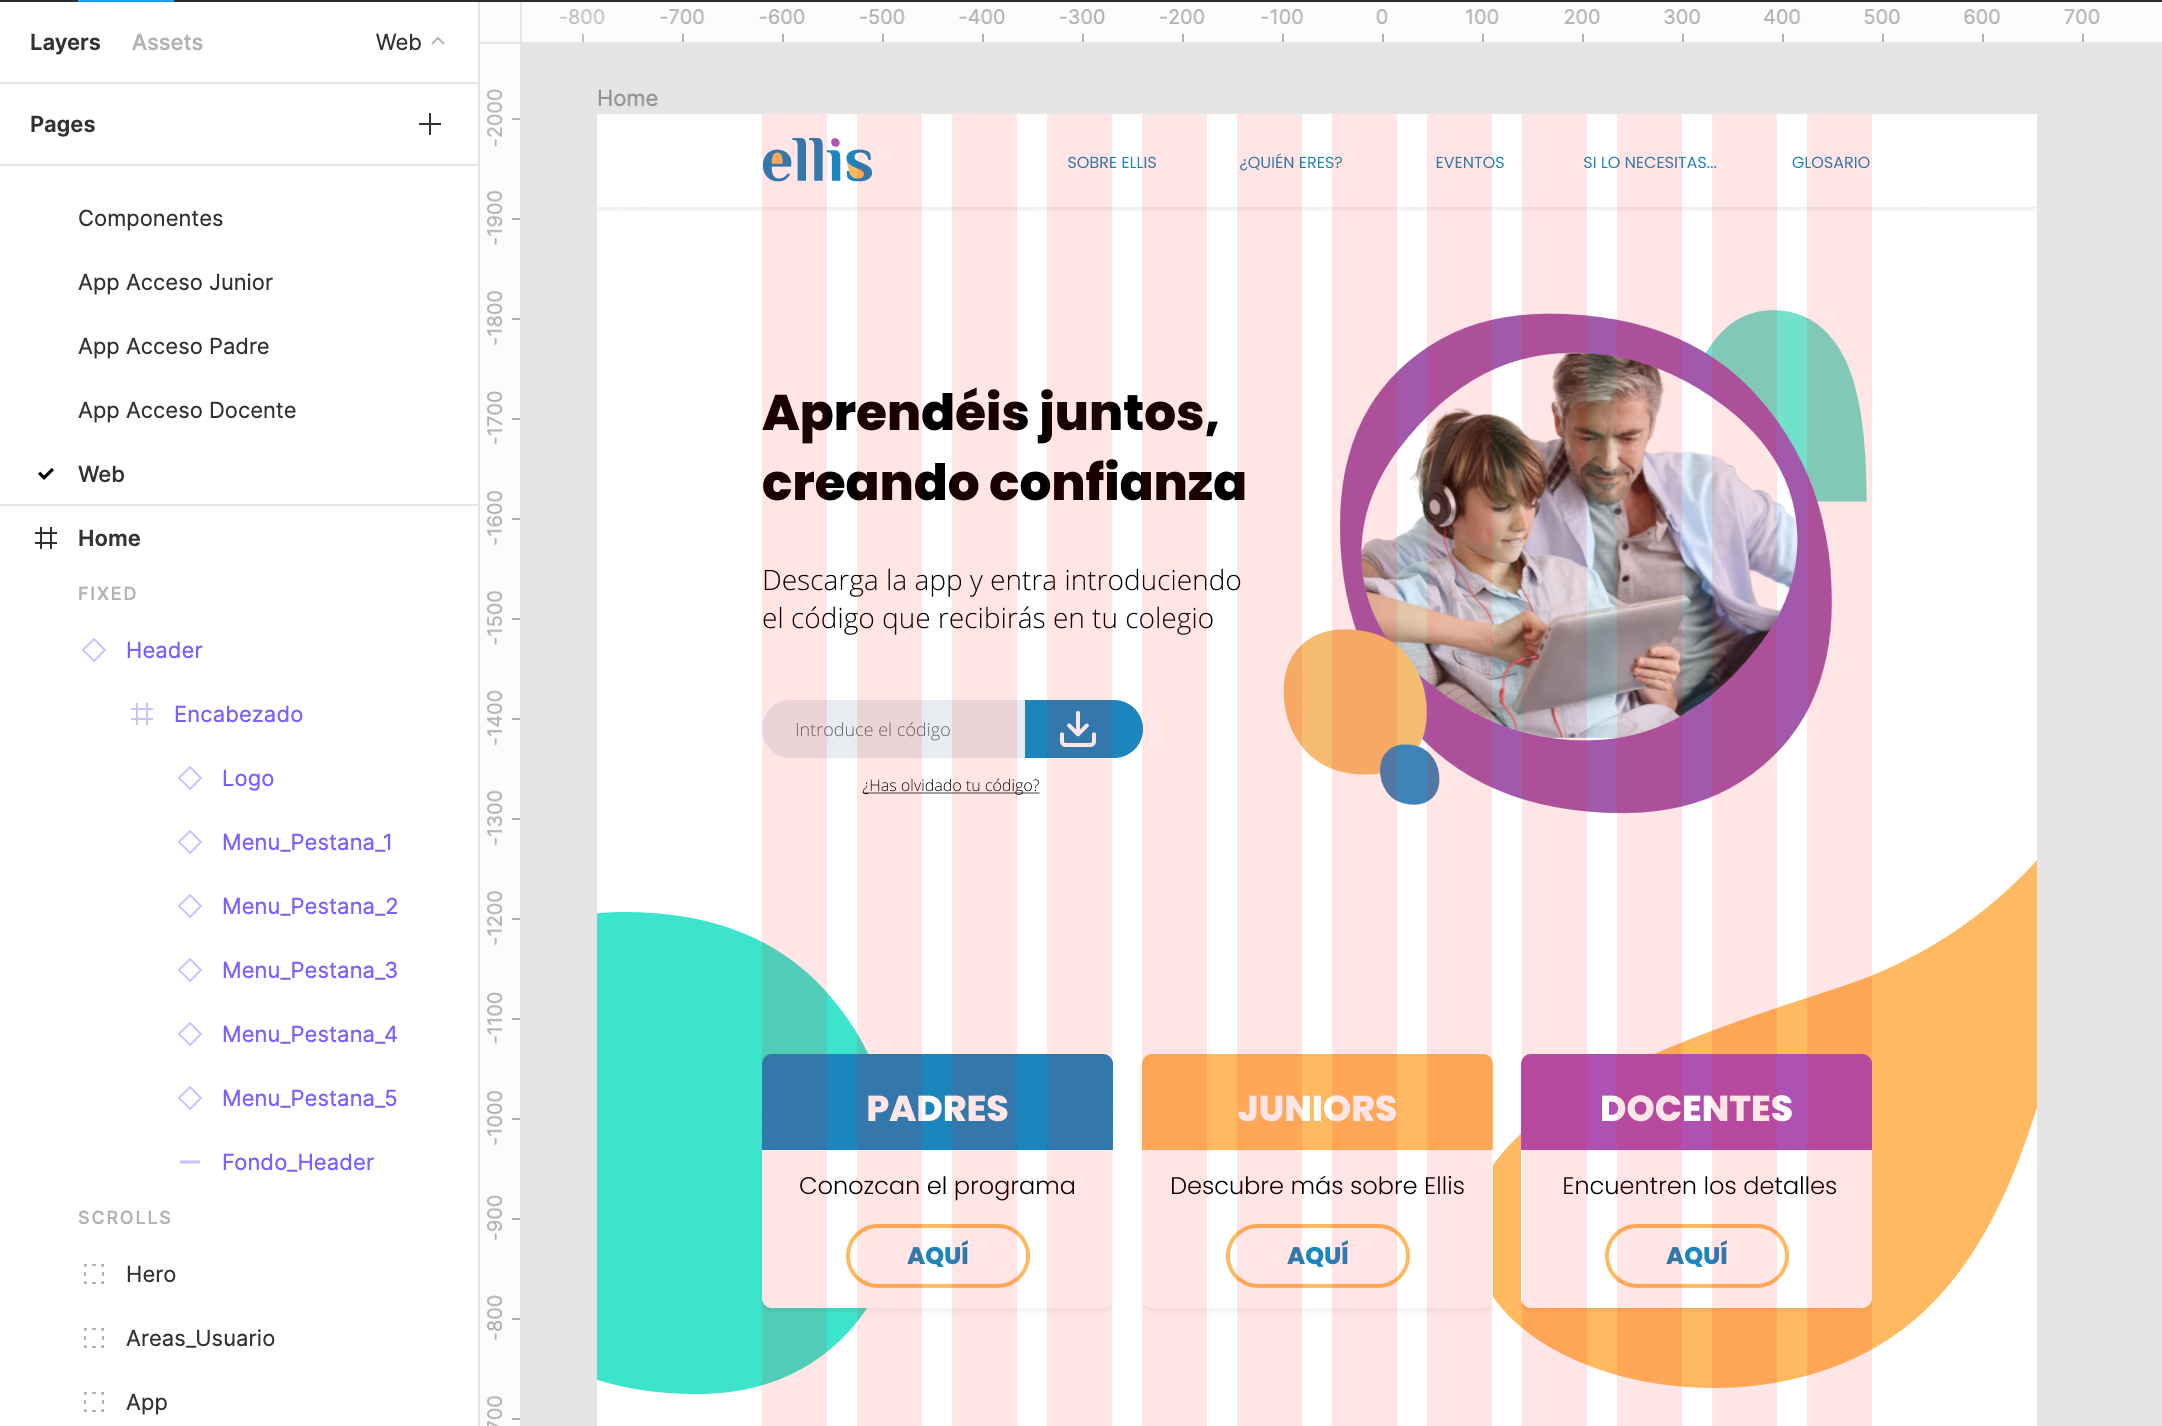This screenshot has height=1426, width=2162.
Task: Select the Header layer
Action: pos(164,650)
